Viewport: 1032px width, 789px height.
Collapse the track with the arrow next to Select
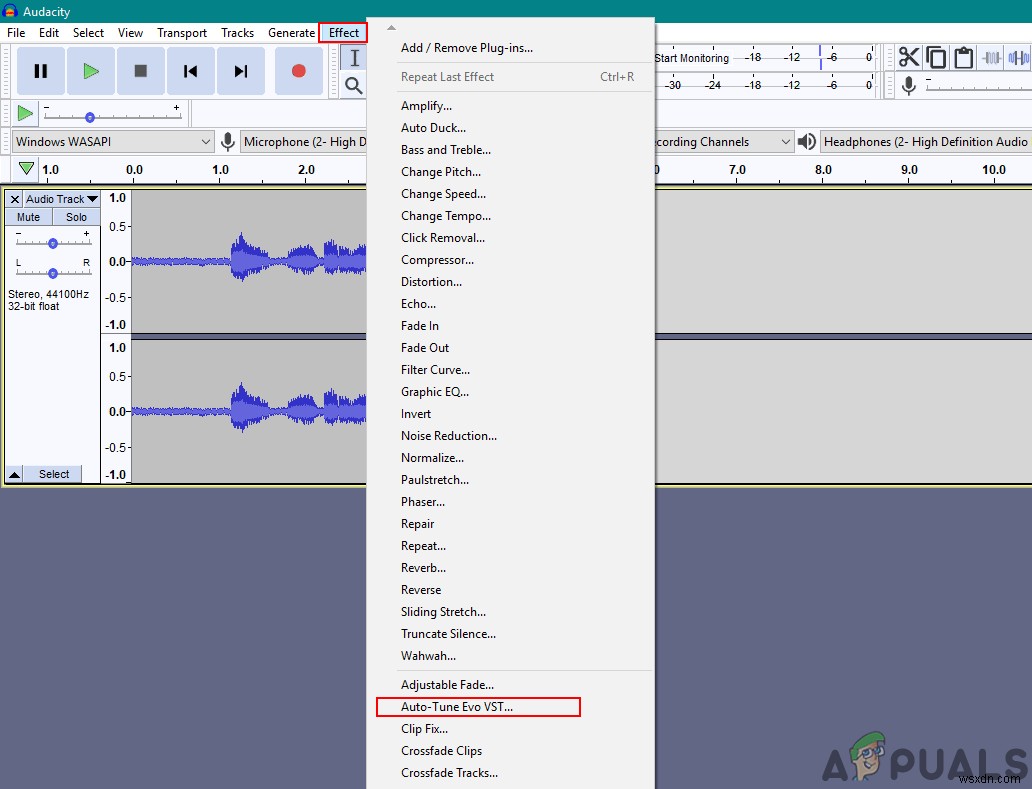tap(13, 473)
